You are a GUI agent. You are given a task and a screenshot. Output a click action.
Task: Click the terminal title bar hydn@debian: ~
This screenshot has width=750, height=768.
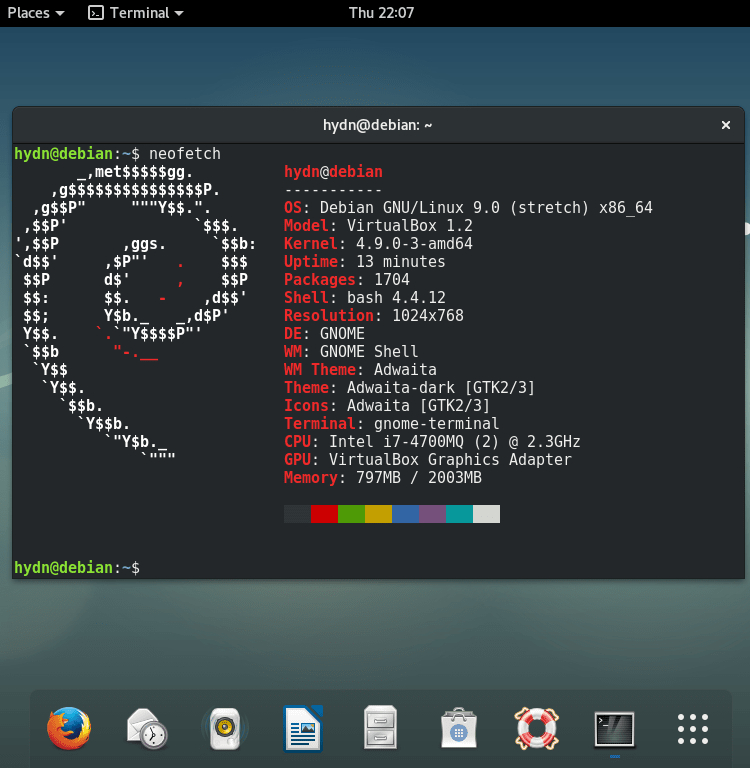[378, 125]
